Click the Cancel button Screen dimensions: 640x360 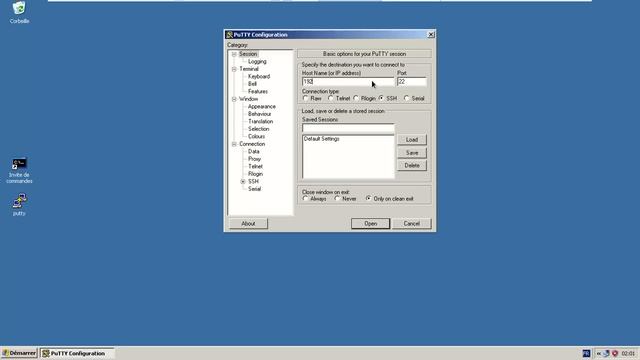coord(411,224)
